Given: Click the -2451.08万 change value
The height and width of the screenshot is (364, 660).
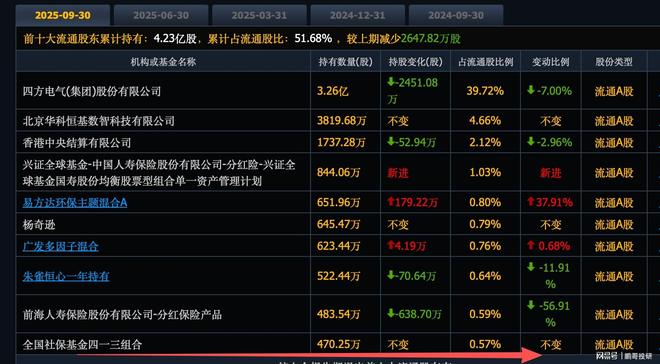Looking at the screenshot, I should click(412, 90).
